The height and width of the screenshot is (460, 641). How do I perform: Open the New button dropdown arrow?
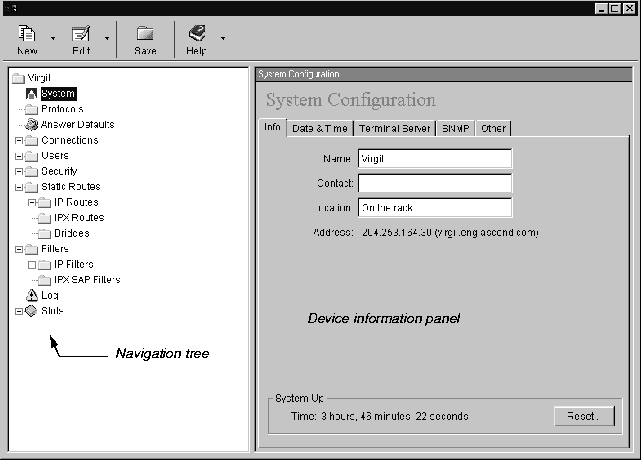(x=53, y=40)
